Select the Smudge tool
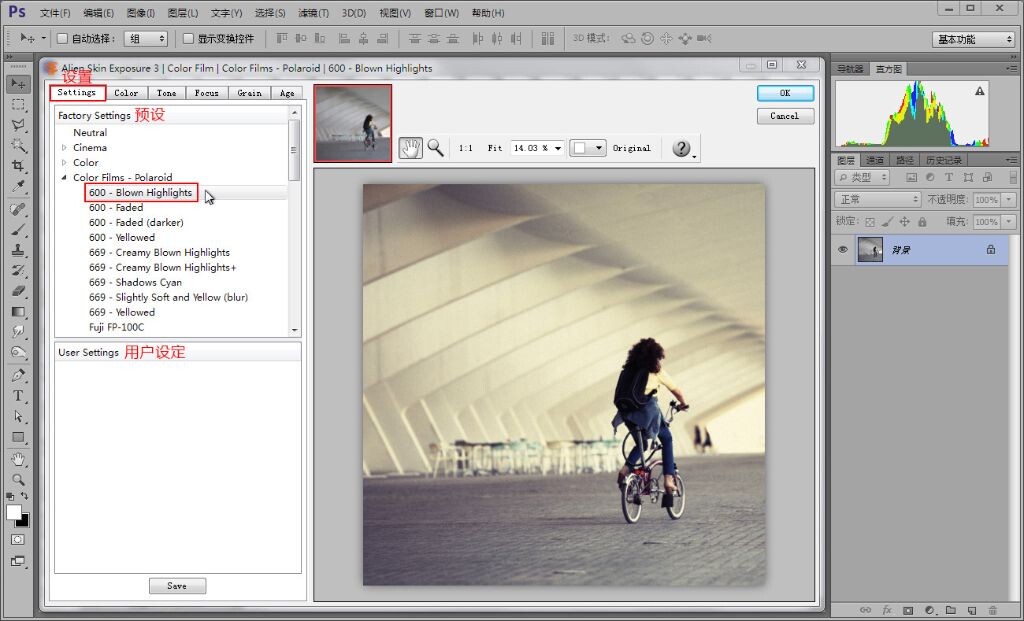The height and width of the screenshot is (621, 1024). tap(18, 332)
